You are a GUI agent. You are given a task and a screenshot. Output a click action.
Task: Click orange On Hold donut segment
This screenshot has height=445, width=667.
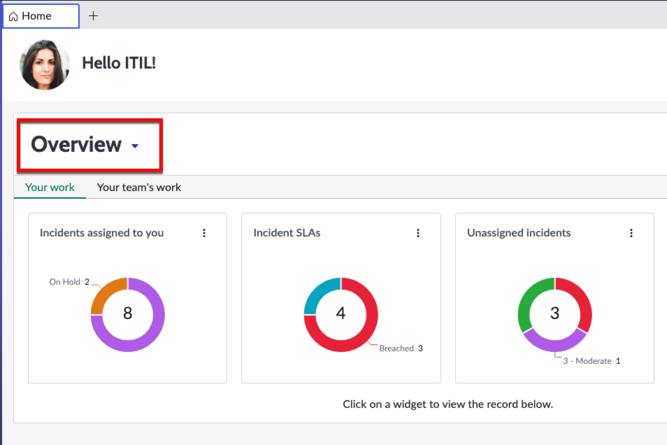(x=104, y=291)
